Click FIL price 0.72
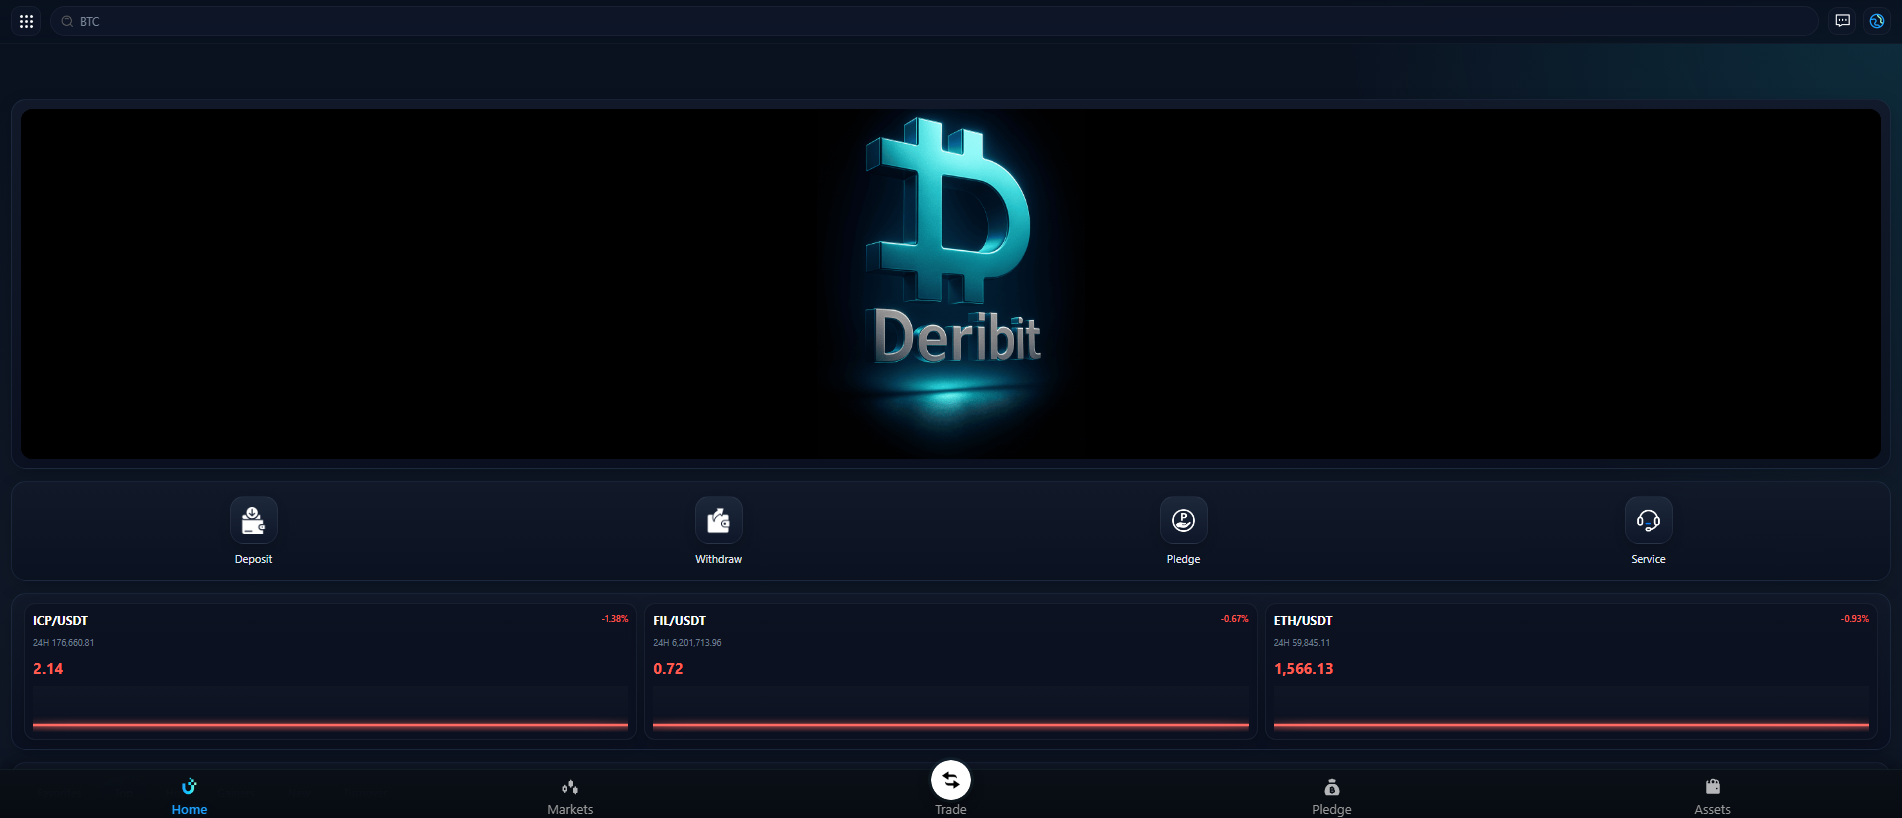The height and width of the screenshot is (818, 1902). coord(668,669)
